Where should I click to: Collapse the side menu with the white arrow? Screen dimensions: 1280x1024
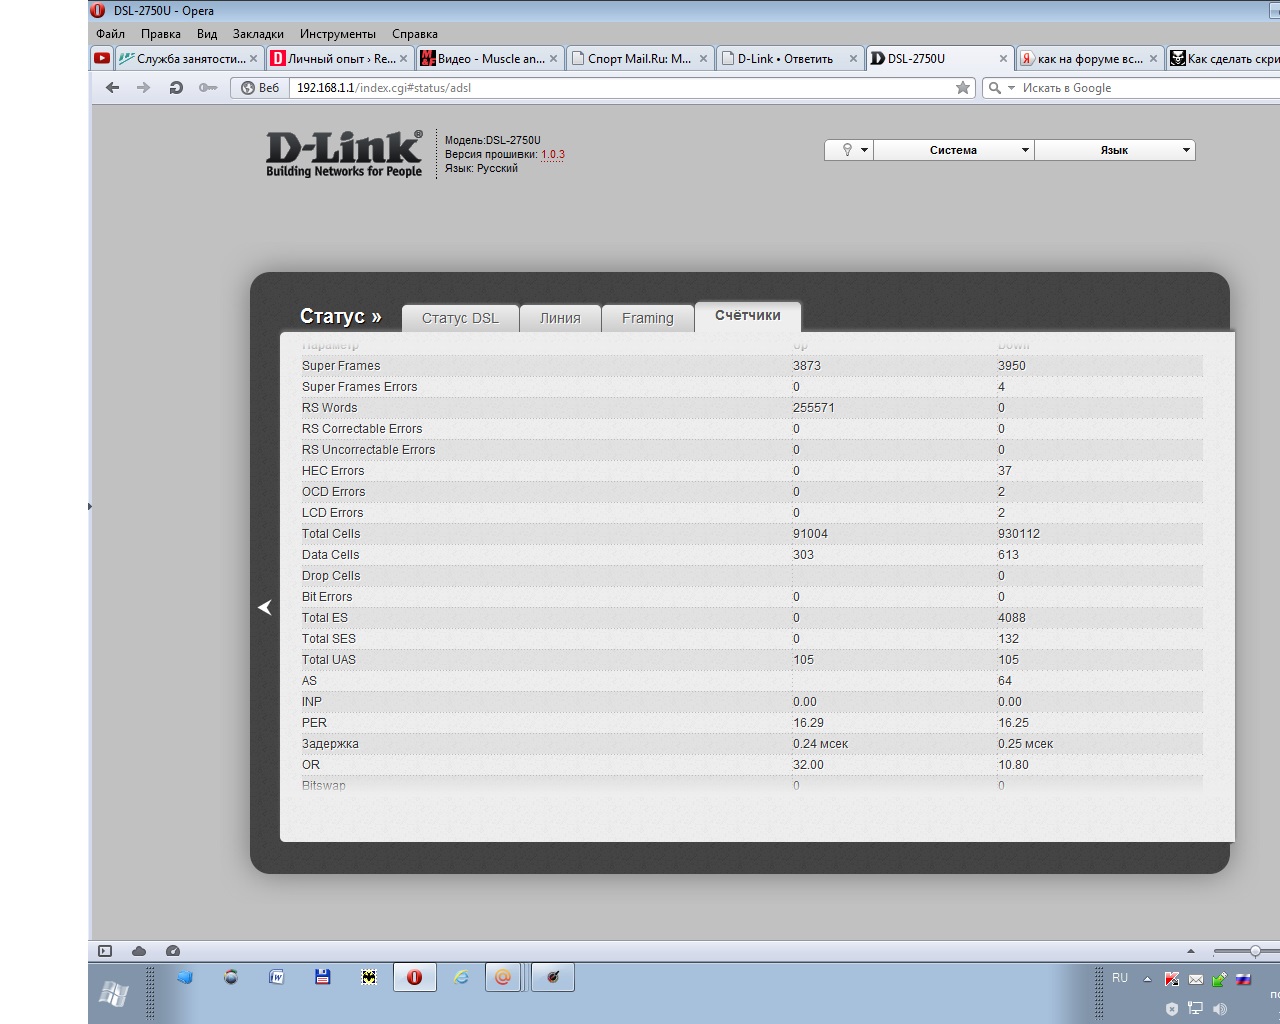pos(265,607)
